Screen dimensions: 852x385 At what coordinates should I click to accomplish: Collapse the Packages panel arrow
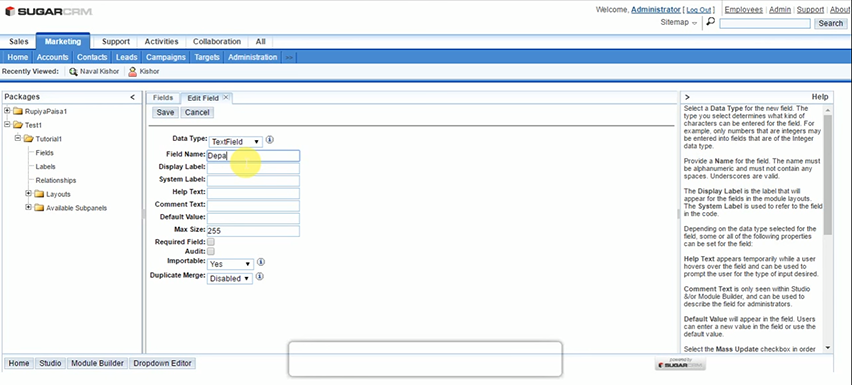[132, 97]
